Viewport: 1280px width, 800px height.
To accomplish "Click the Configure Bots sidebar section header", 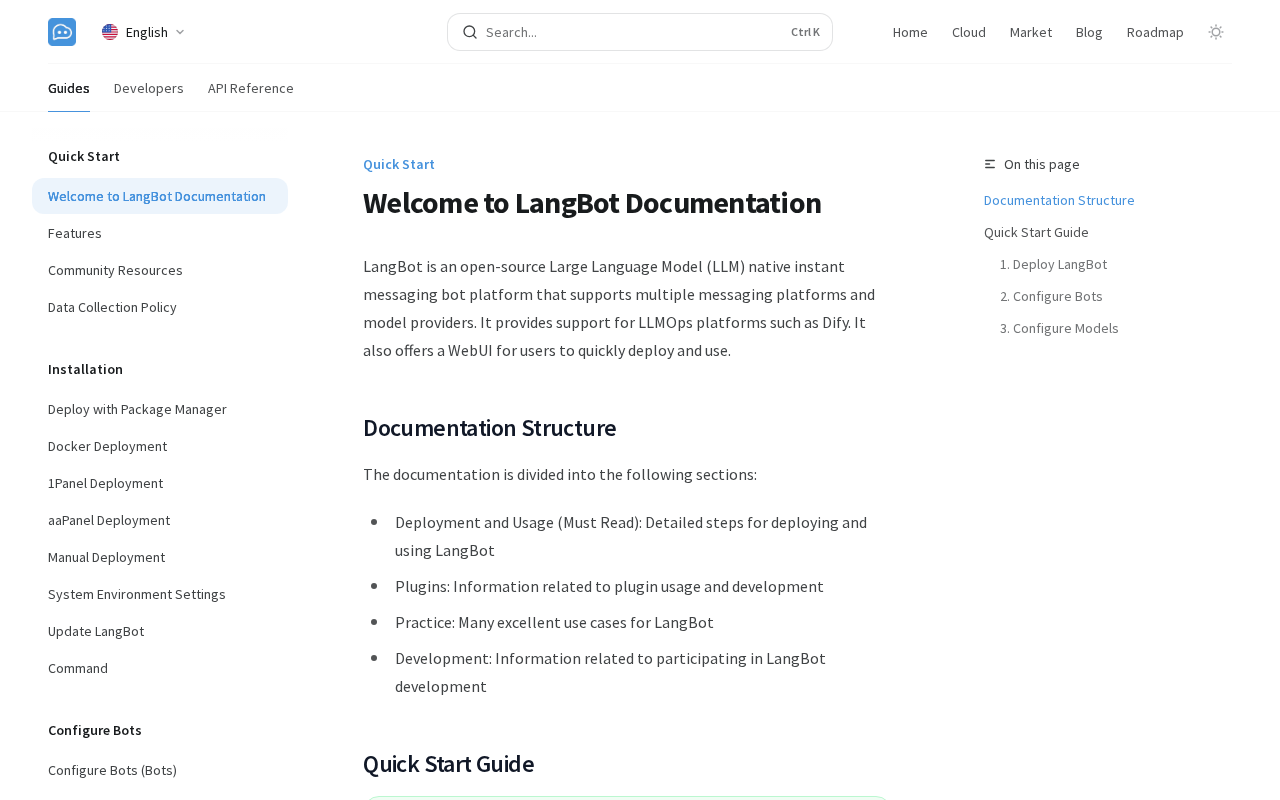I will 95,730.
